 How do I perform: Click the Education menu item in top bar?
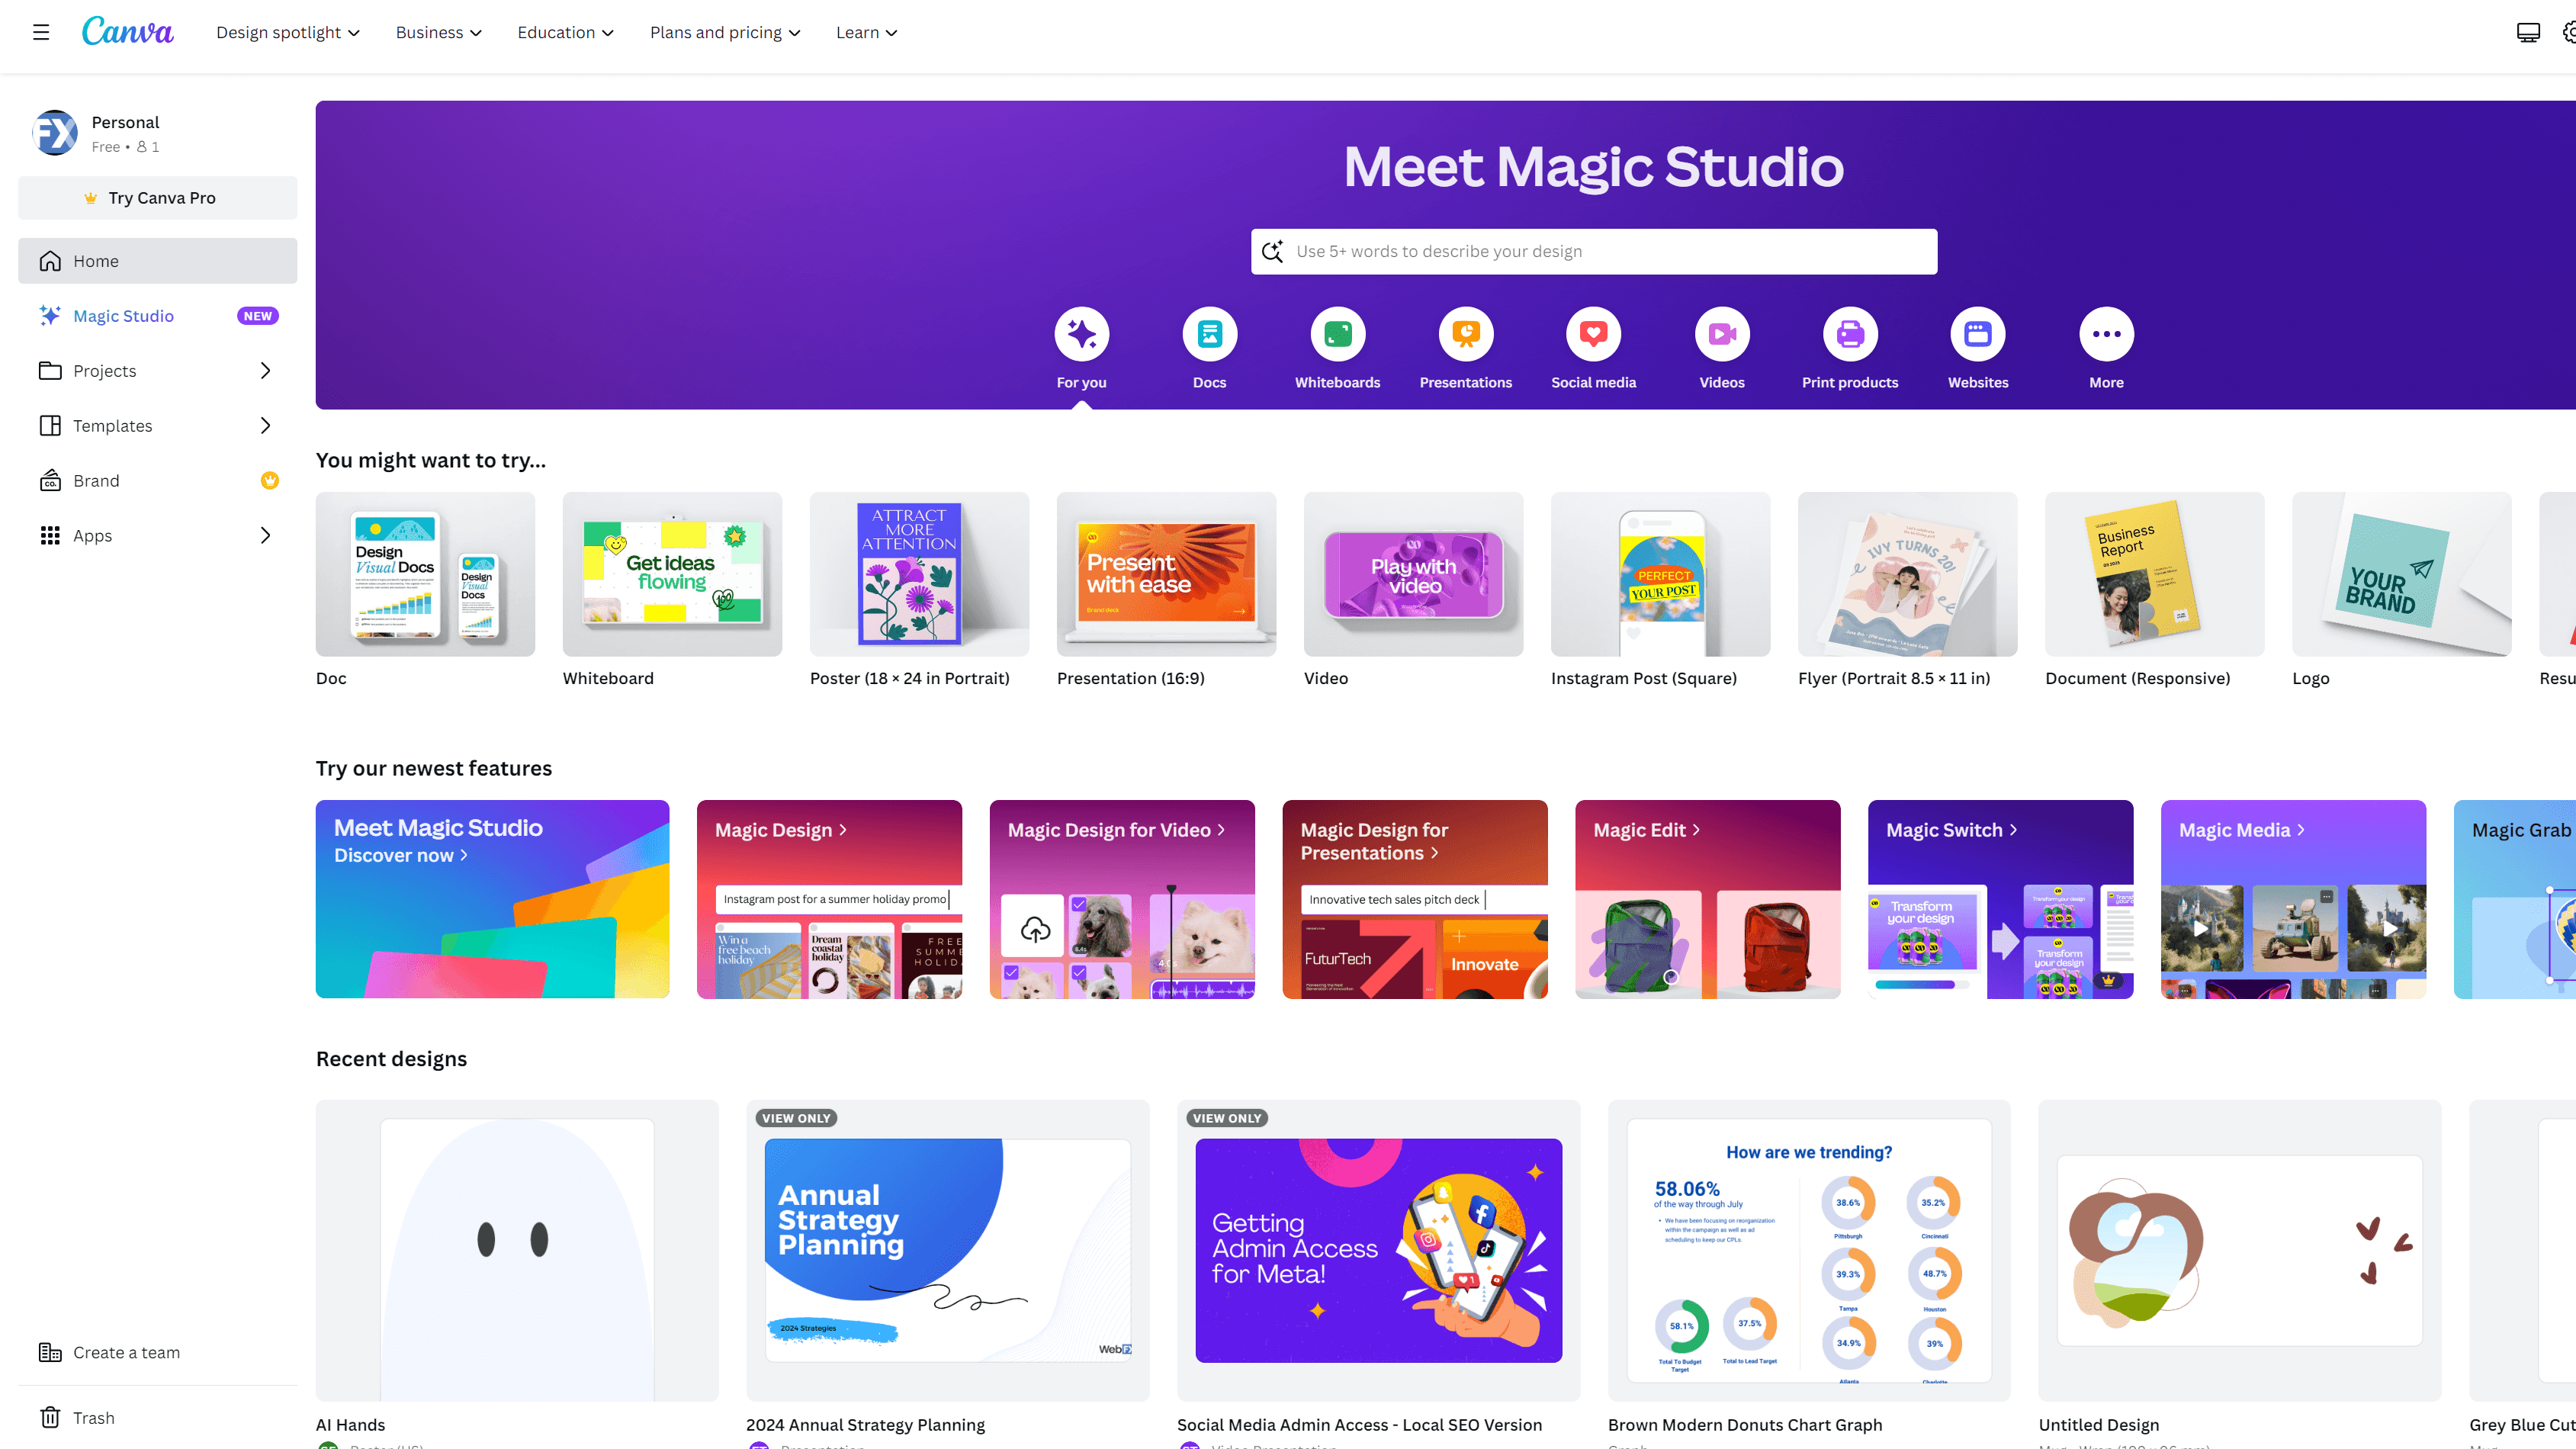point(566,32)
